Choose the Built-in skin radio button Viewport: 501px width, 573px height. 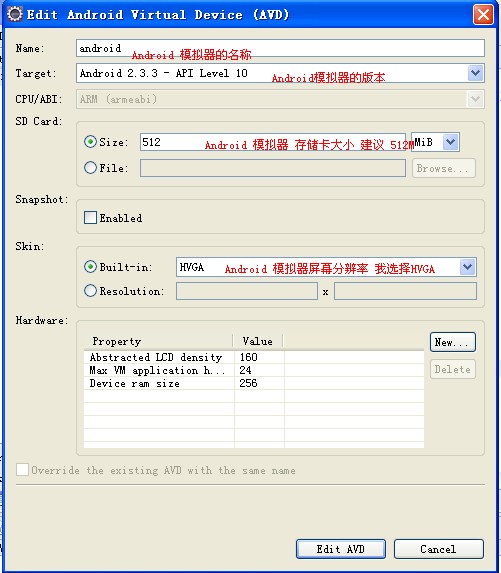point(90,267)
